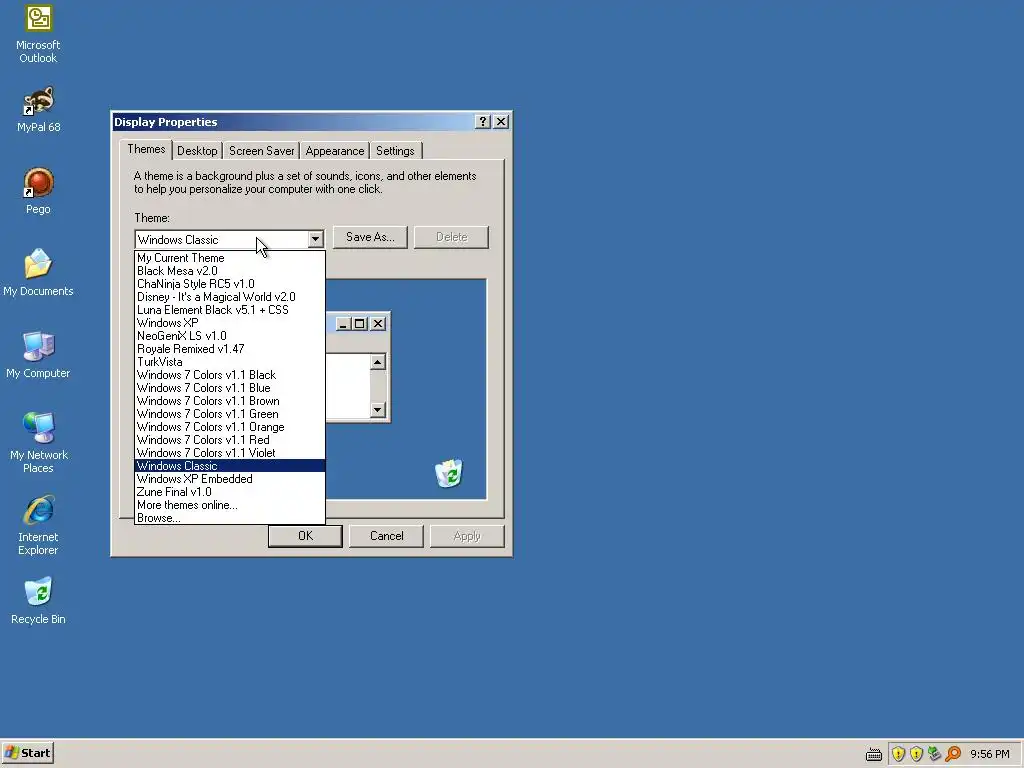Select Windows 7 Colors v1.1 Green
Image resolution: width=1024 pixels, height=768 pixels.
[x=230, y=414]
